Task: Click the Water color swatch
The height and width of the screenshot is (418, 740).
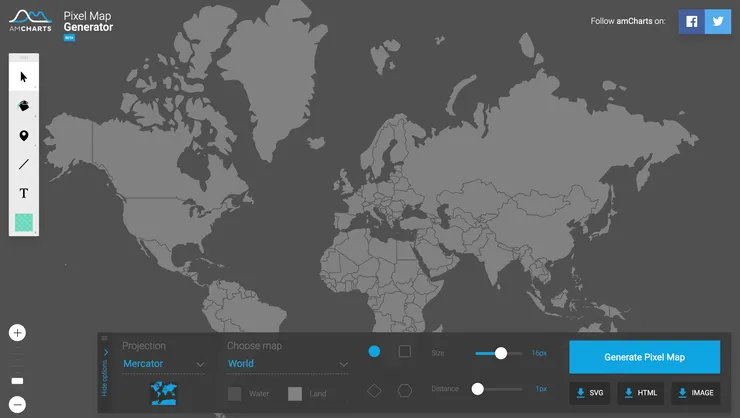Action: (x=235, y=393)
